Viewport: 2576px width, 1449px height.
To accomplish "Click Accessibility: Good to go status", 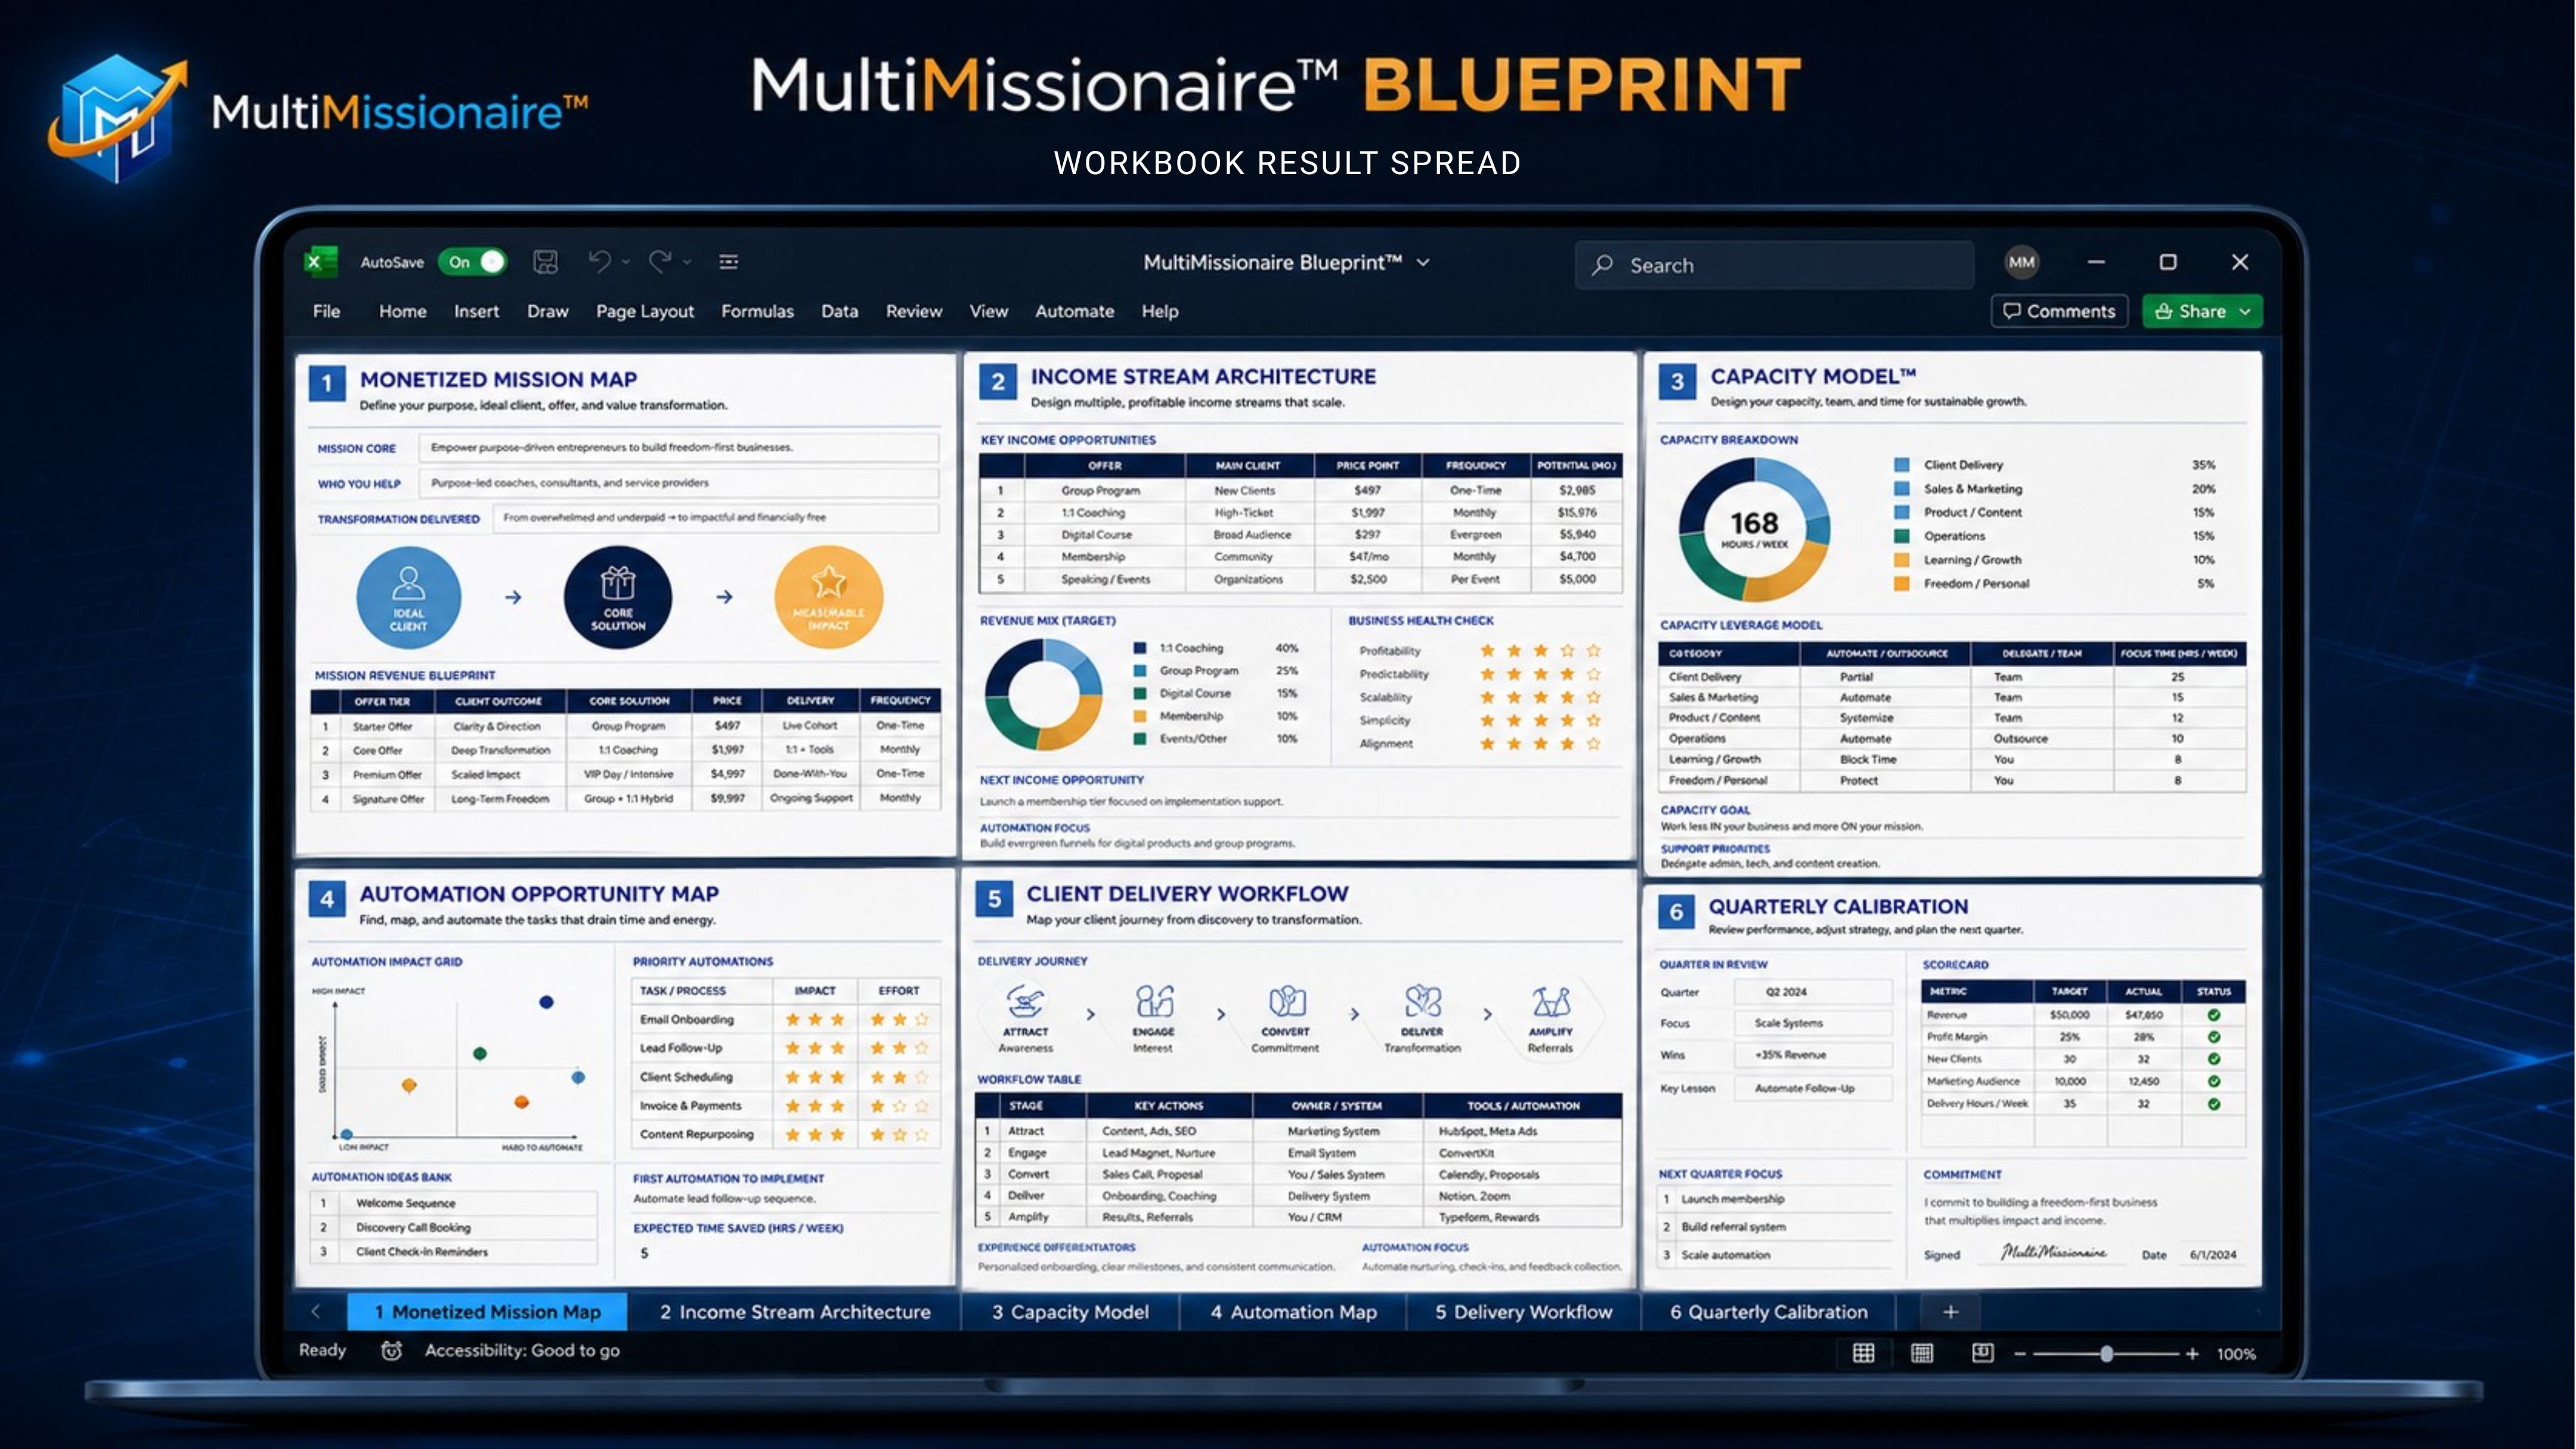I will pyautogui.click(x=522, y=1351).
